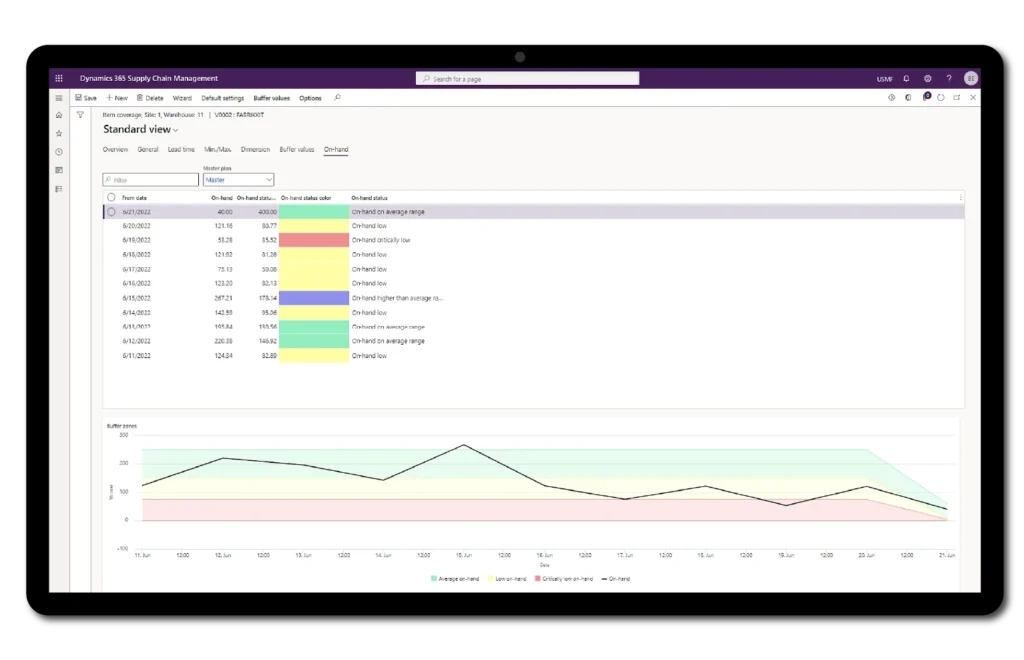Select the 6/20/2022 date cell
The width and height of the screenshot is (1024, 660).
pos(136,226)
